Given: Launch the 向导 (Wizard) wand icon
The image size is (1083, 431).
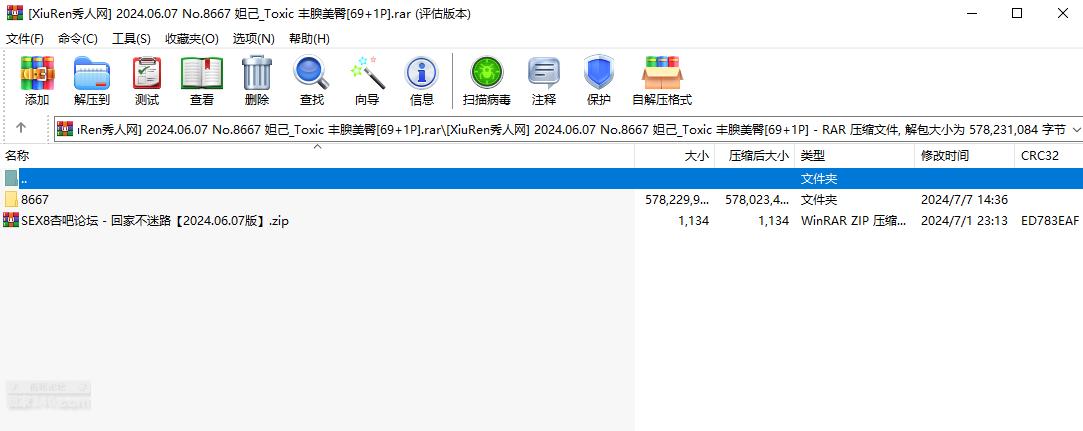Looking at the screenshot, I should [x=367, y=73].
